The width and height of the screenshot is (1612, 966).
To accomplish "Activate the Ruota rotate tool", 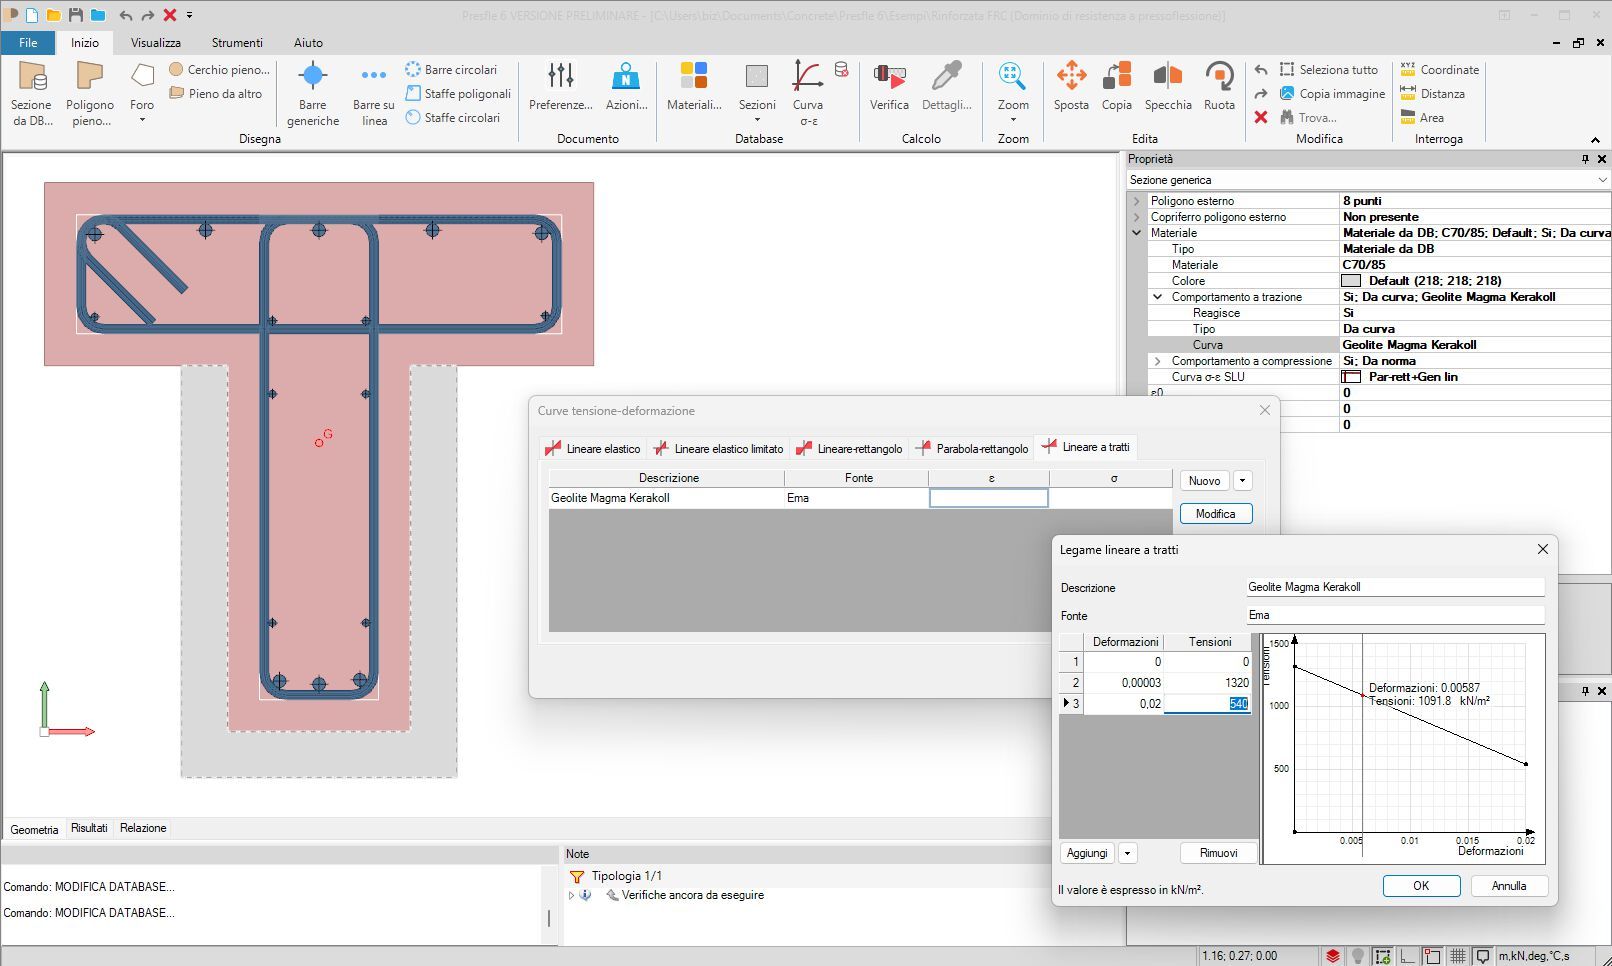I will (x=1219, y=87).
